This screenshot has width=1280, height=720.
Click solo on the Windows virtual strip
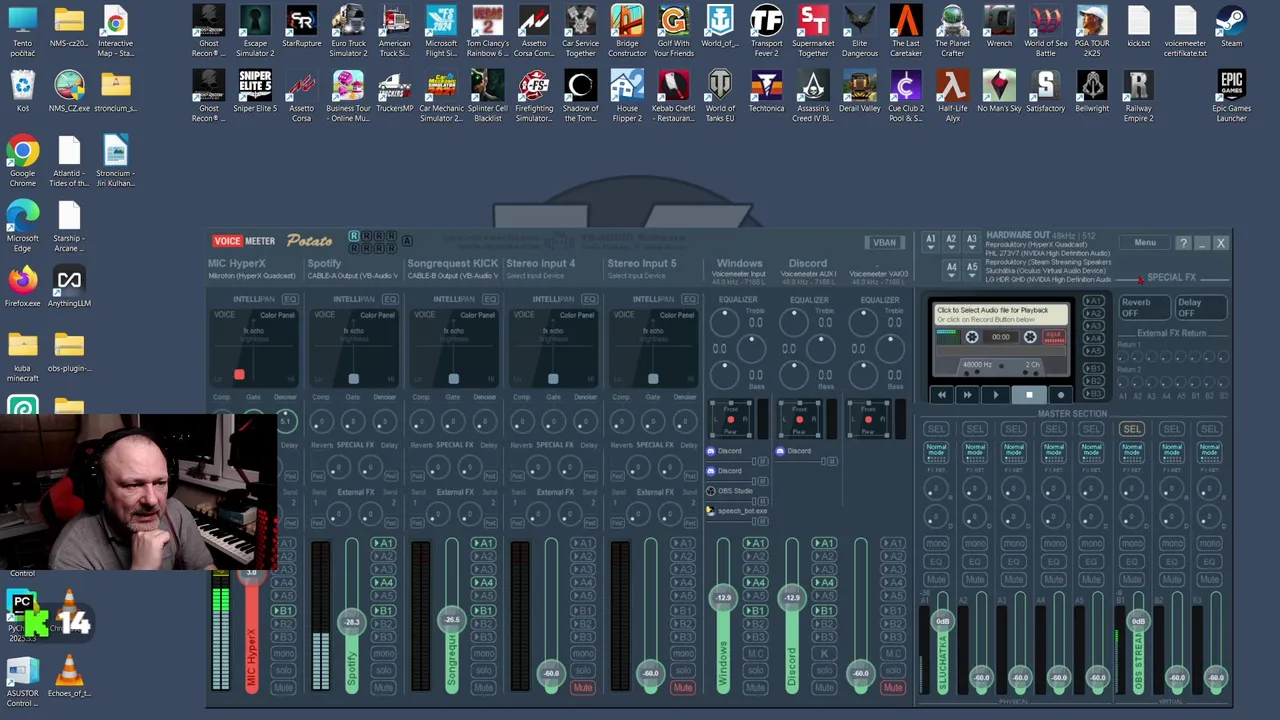(755, 669)
